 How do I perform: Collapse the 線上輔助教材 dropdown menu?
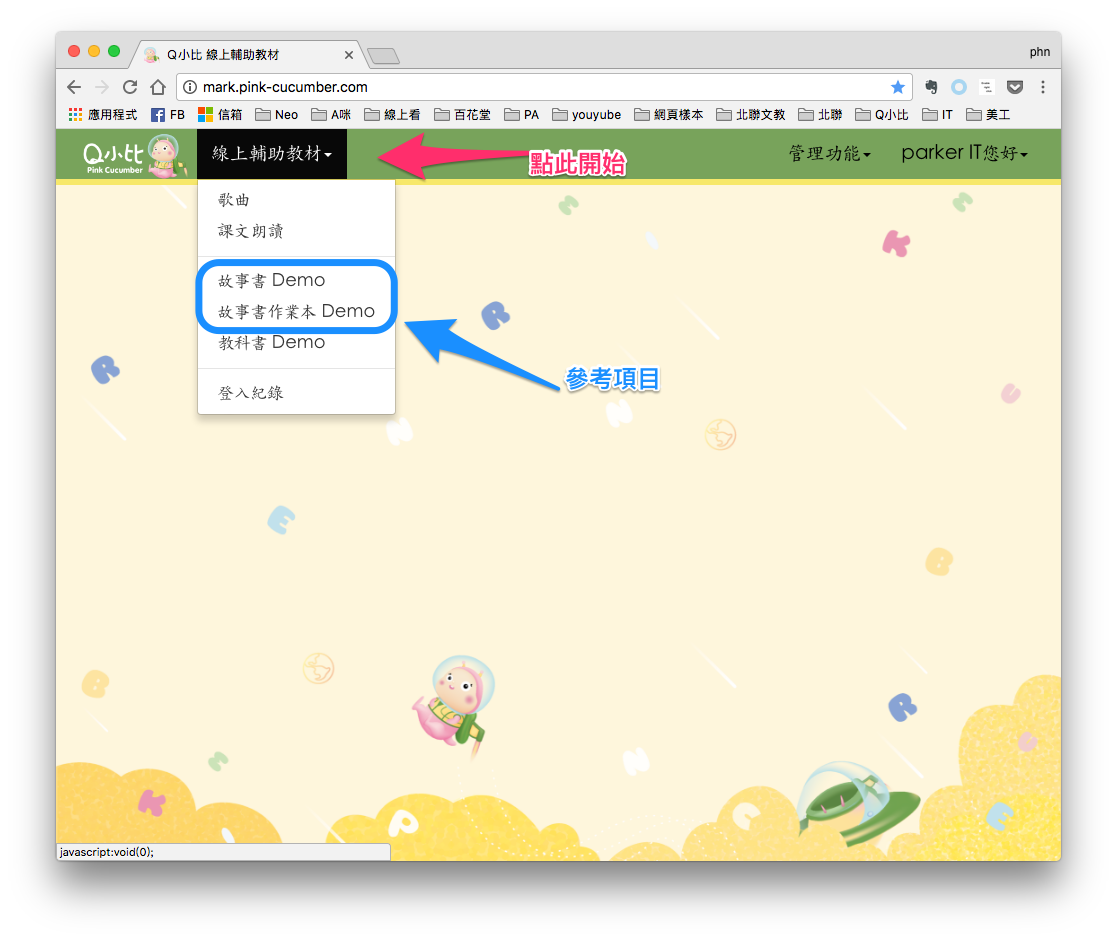[x=271, y=154]
